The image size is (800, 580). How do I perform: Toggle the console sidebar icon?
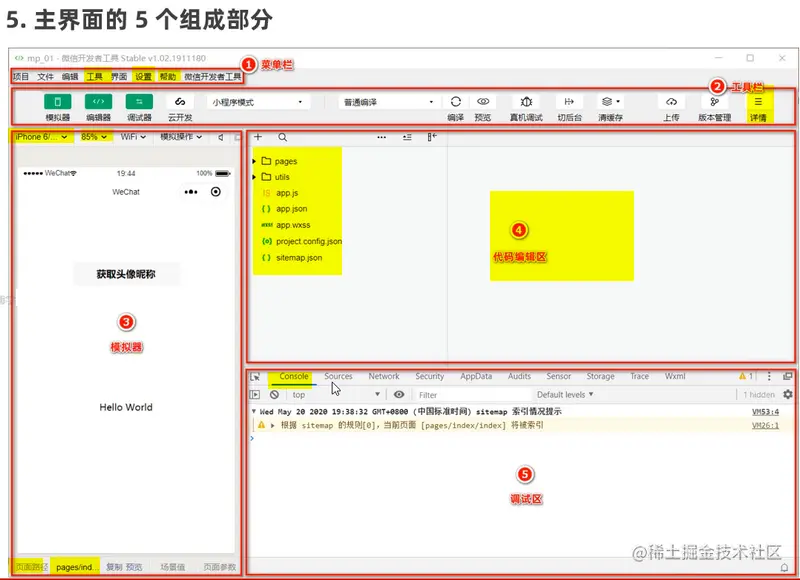tap(255, 394)
